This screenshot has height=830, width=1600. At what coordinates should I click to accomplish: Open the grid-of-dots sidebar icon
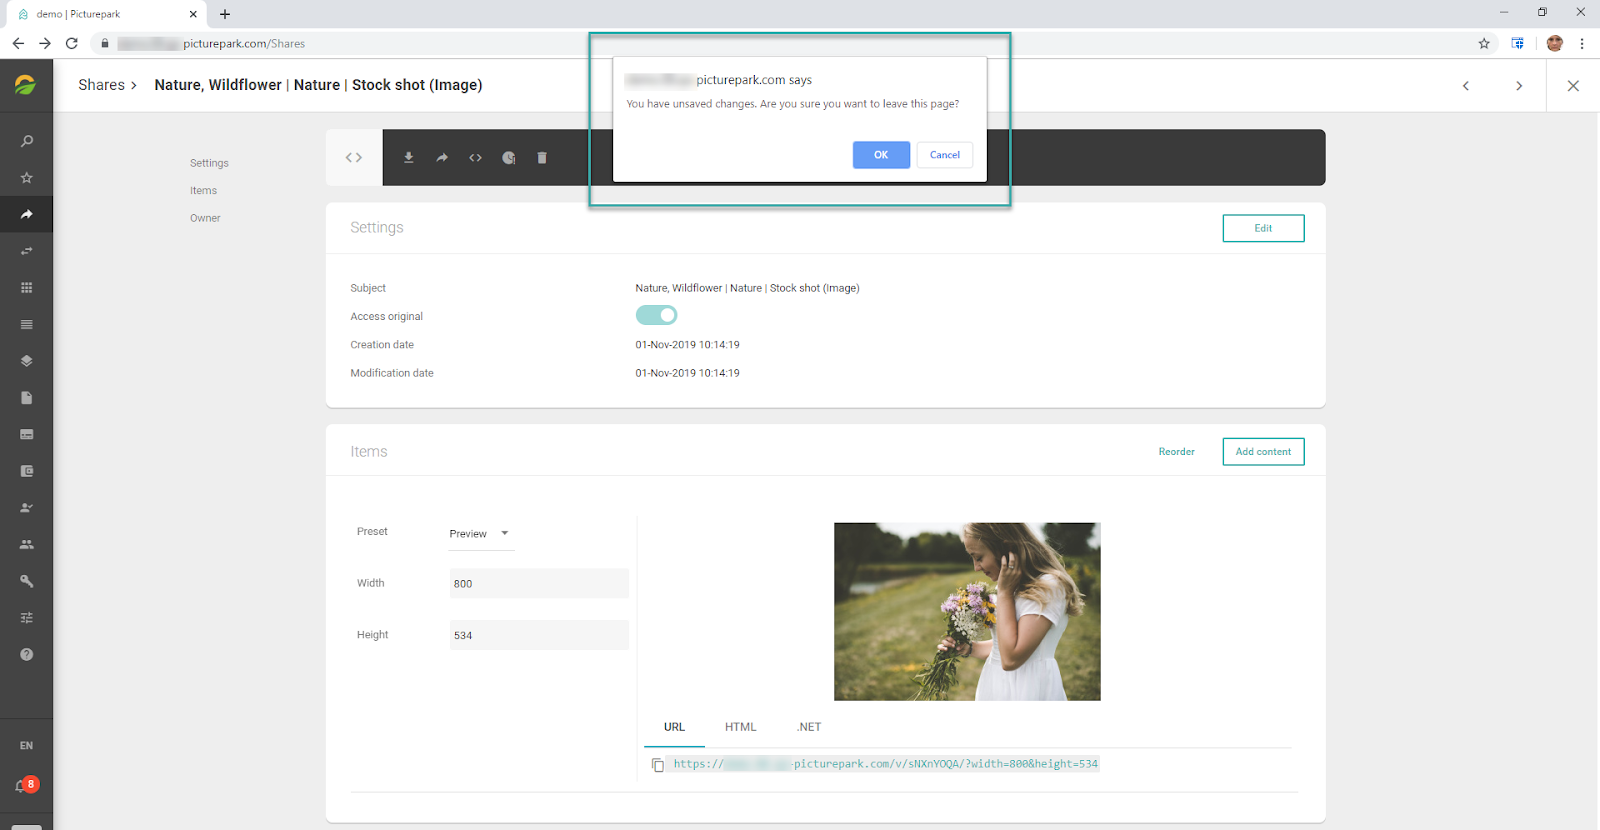point(27,288)
